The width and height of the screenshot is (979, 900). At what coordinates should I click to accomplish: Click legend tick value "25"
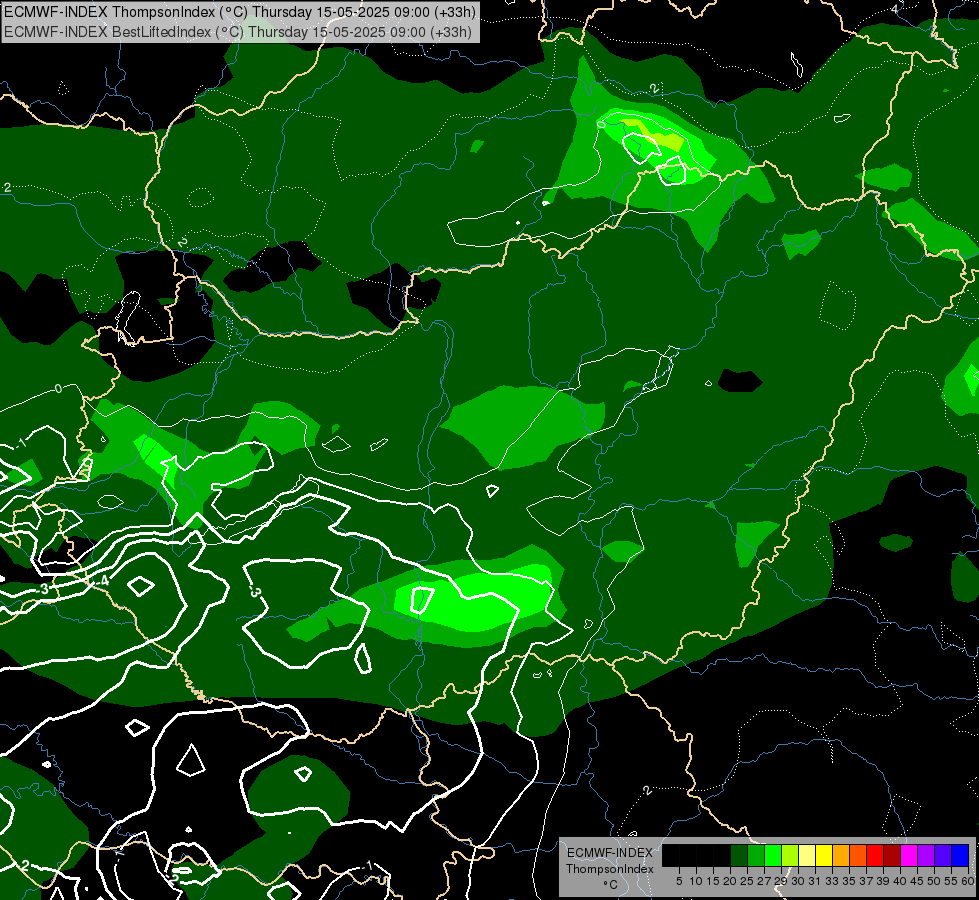[x=747, y=881]
